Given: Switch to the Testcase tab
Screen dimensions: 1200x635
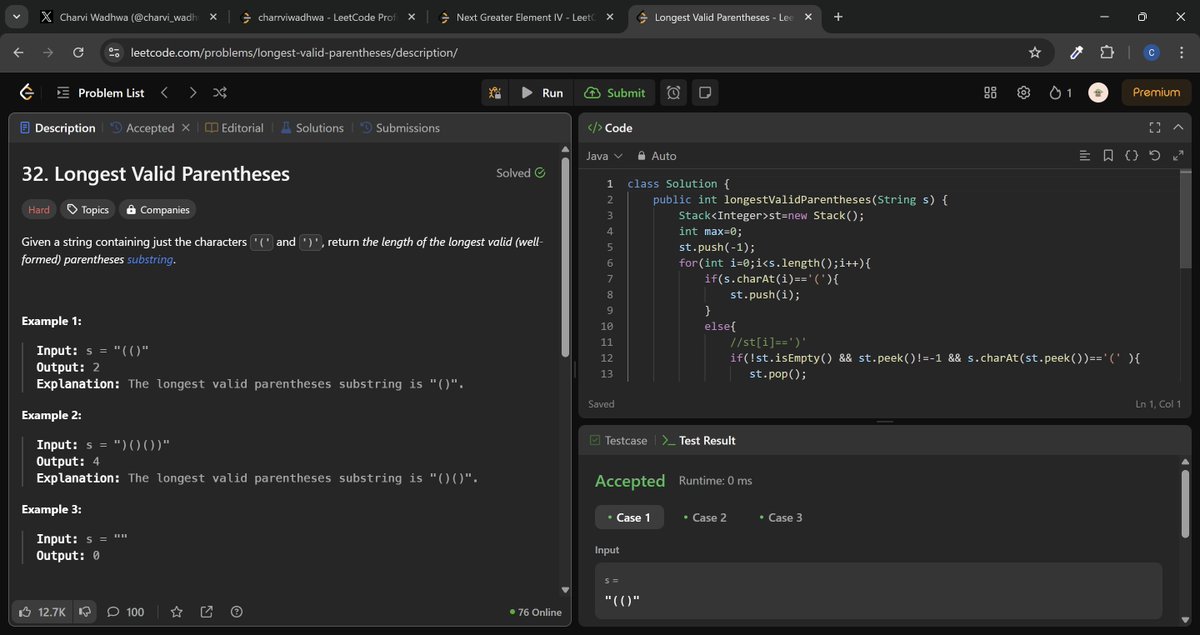Looking at the screenshot, I should 618,440.
